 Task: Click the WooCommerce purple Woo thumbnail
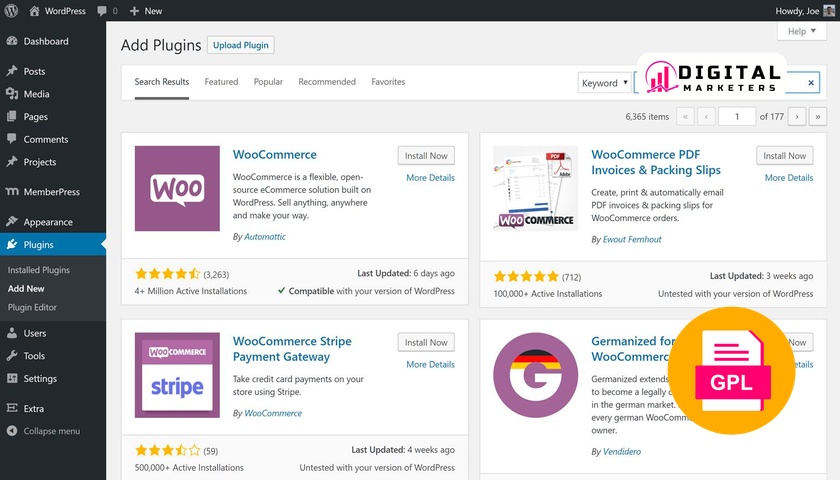177,188
